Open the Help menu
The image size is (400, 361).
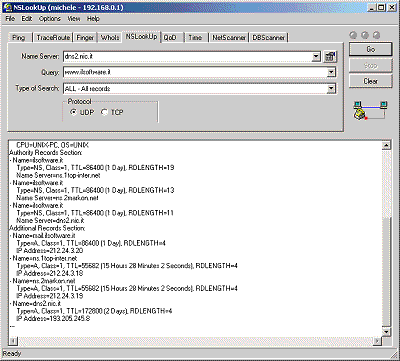[x=93, y=19]
